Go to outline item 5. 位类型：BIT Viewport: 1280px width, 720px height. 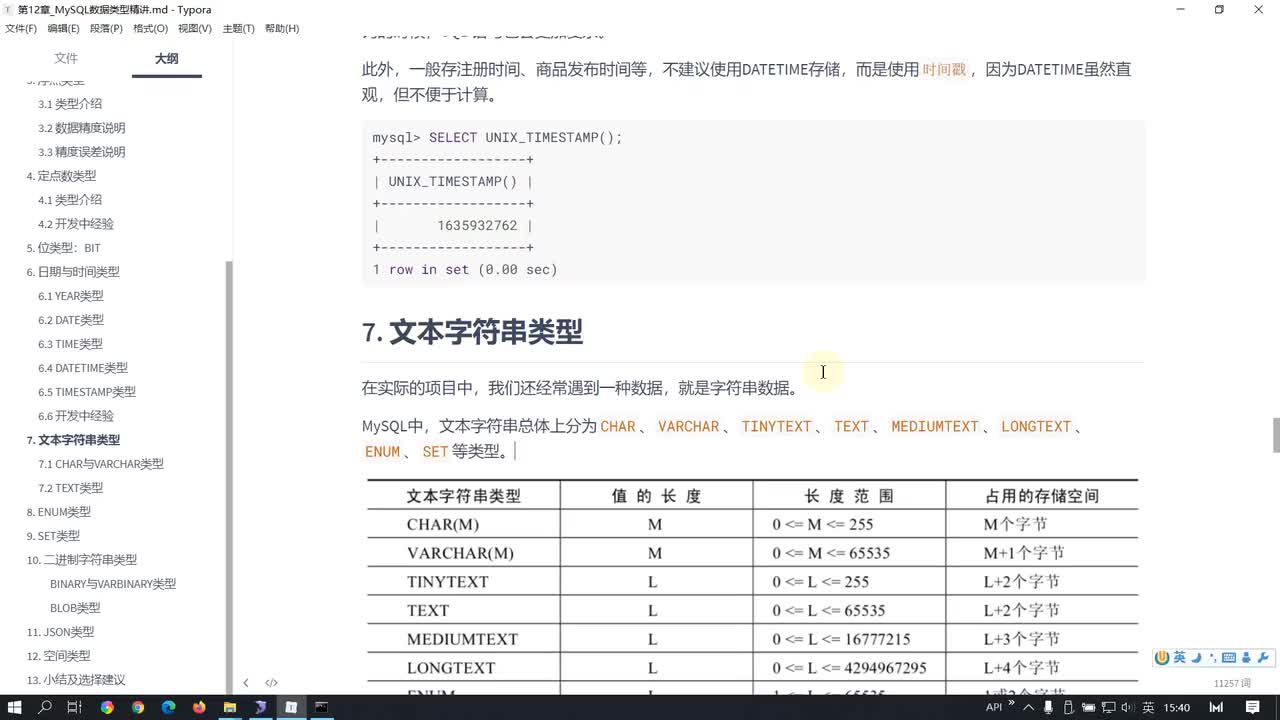pyautogui.click(x=63, y=248)
